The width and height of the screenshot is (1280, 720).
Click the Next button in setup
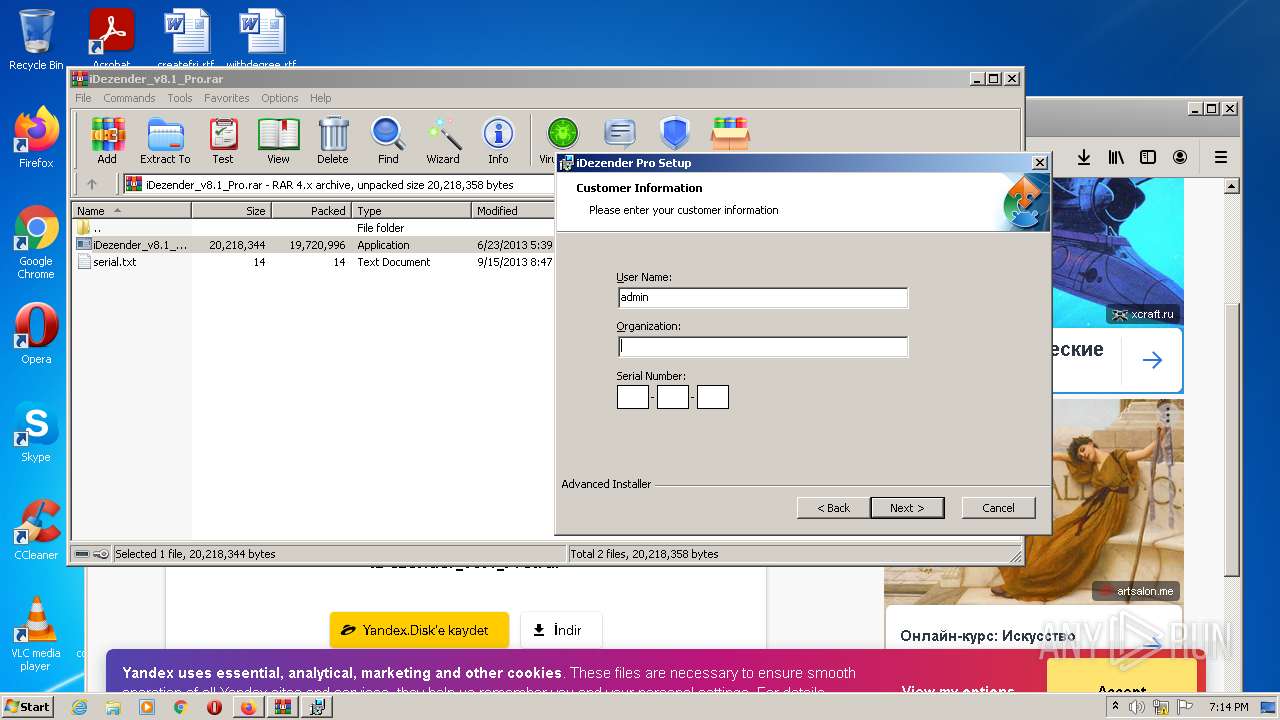click(907, 508)
